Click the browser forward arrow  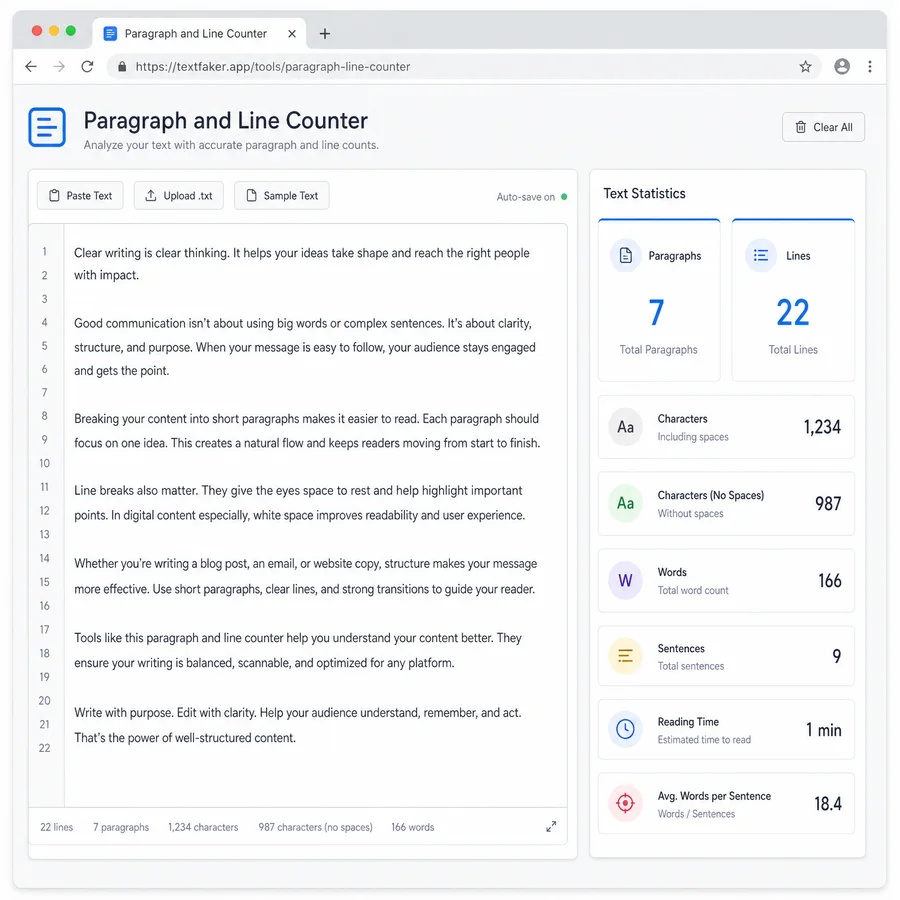pyautogui.click(x=59, y=67)
